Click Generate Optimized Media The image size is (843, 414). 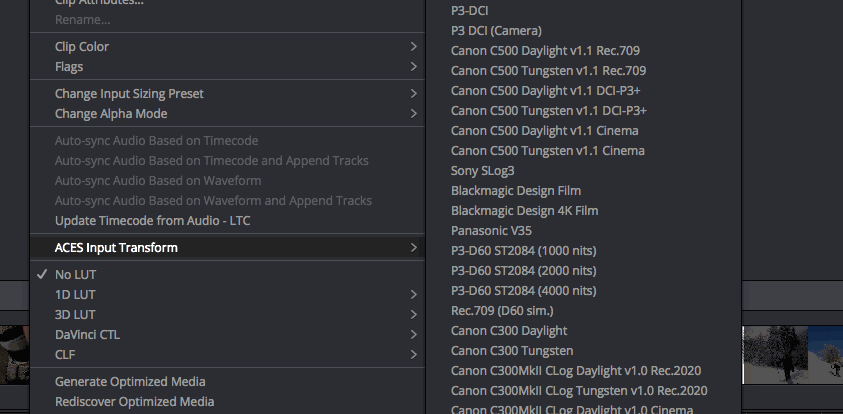click(130, 381)
